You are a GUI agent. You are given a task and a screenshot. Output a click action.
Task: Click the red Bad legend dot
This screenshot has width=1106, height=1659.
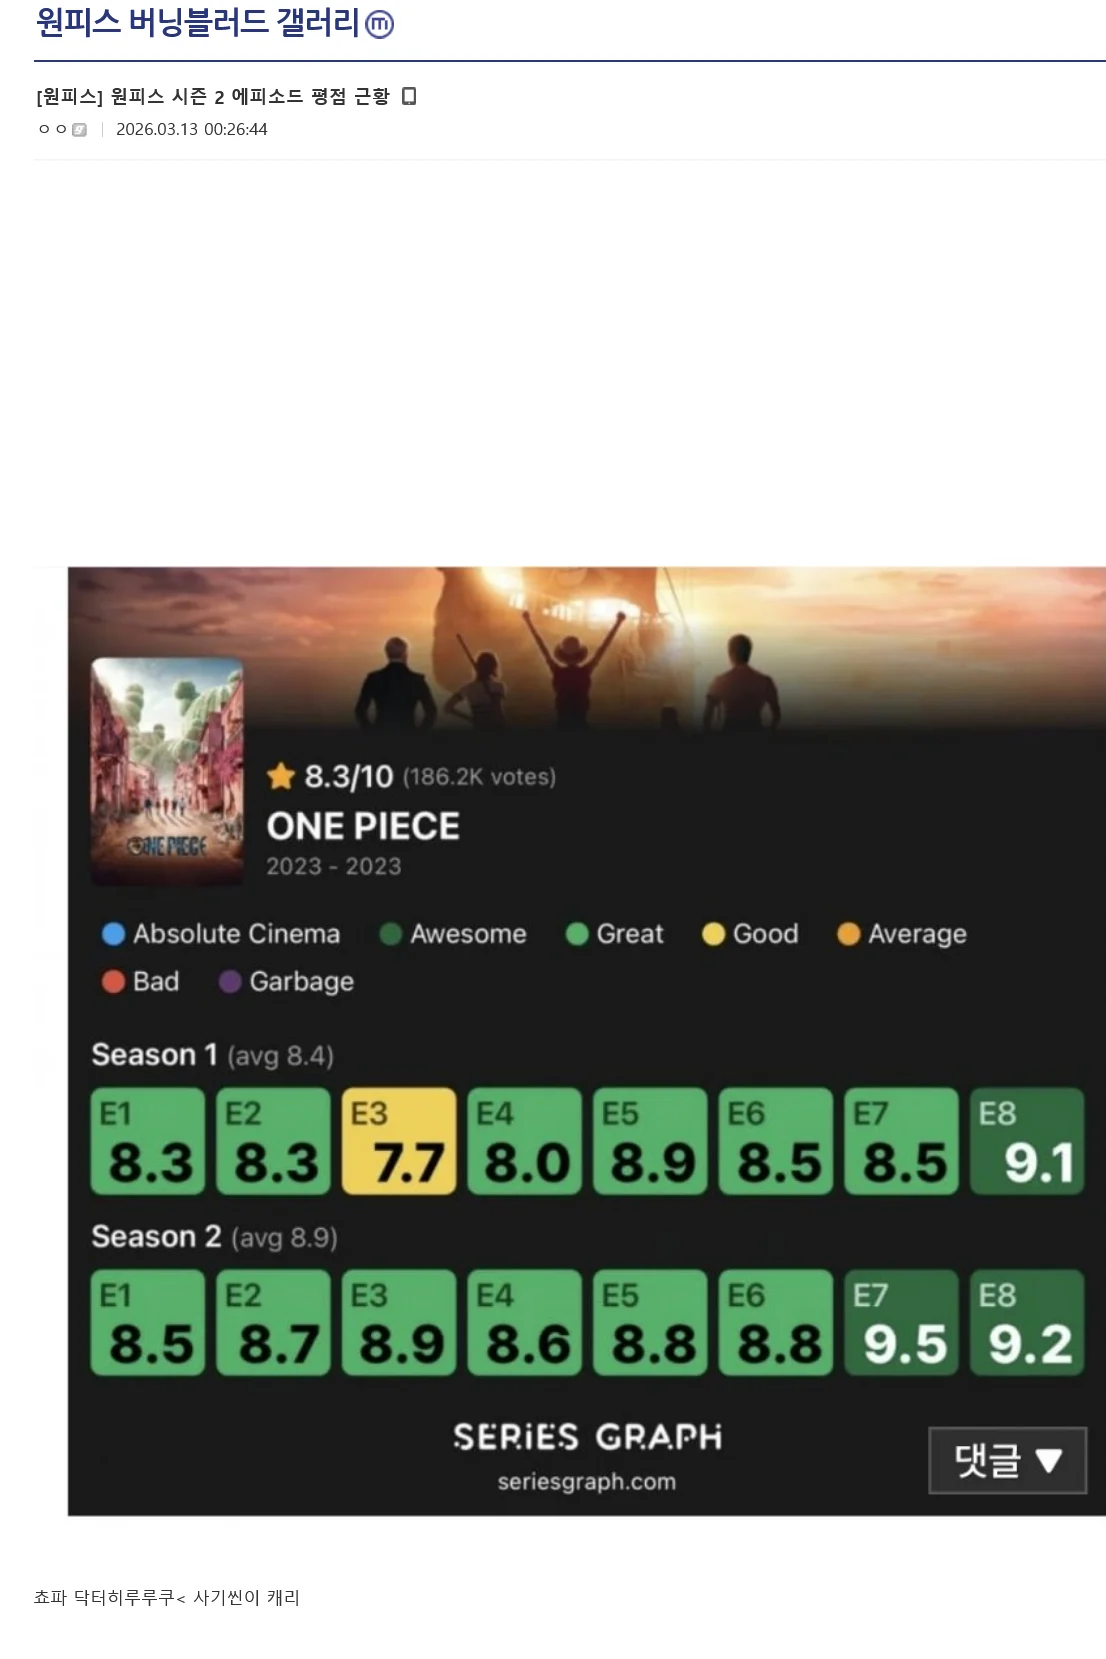click(114, 982)
